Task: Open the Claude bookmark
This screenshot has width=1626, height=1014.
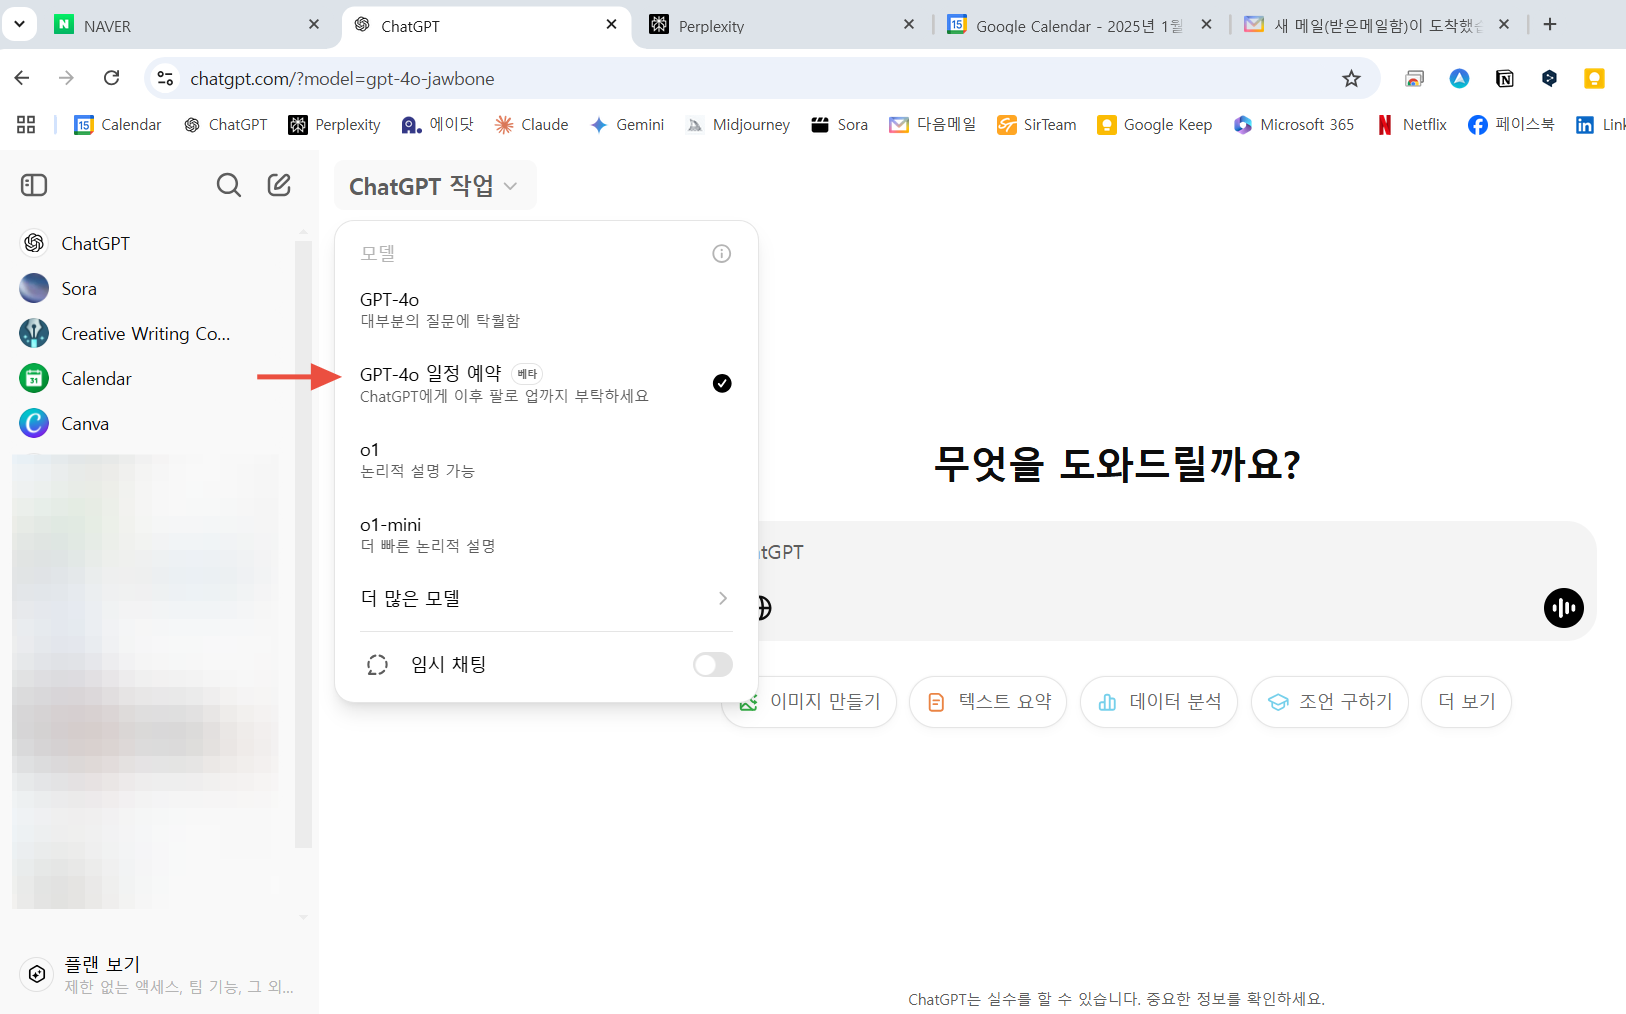Action: pyautogui.click(x=531, y=125)
